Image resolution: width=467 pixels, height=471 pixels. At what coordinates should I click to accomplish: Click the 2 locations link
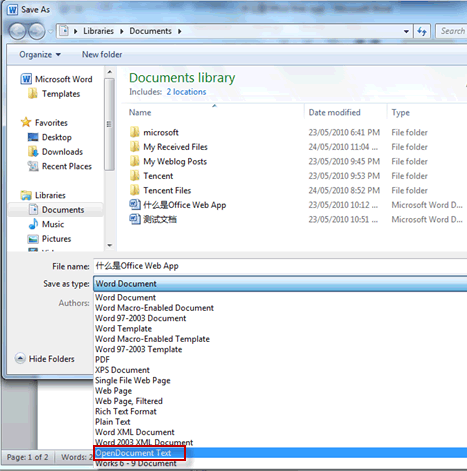(x=186, y=92)
